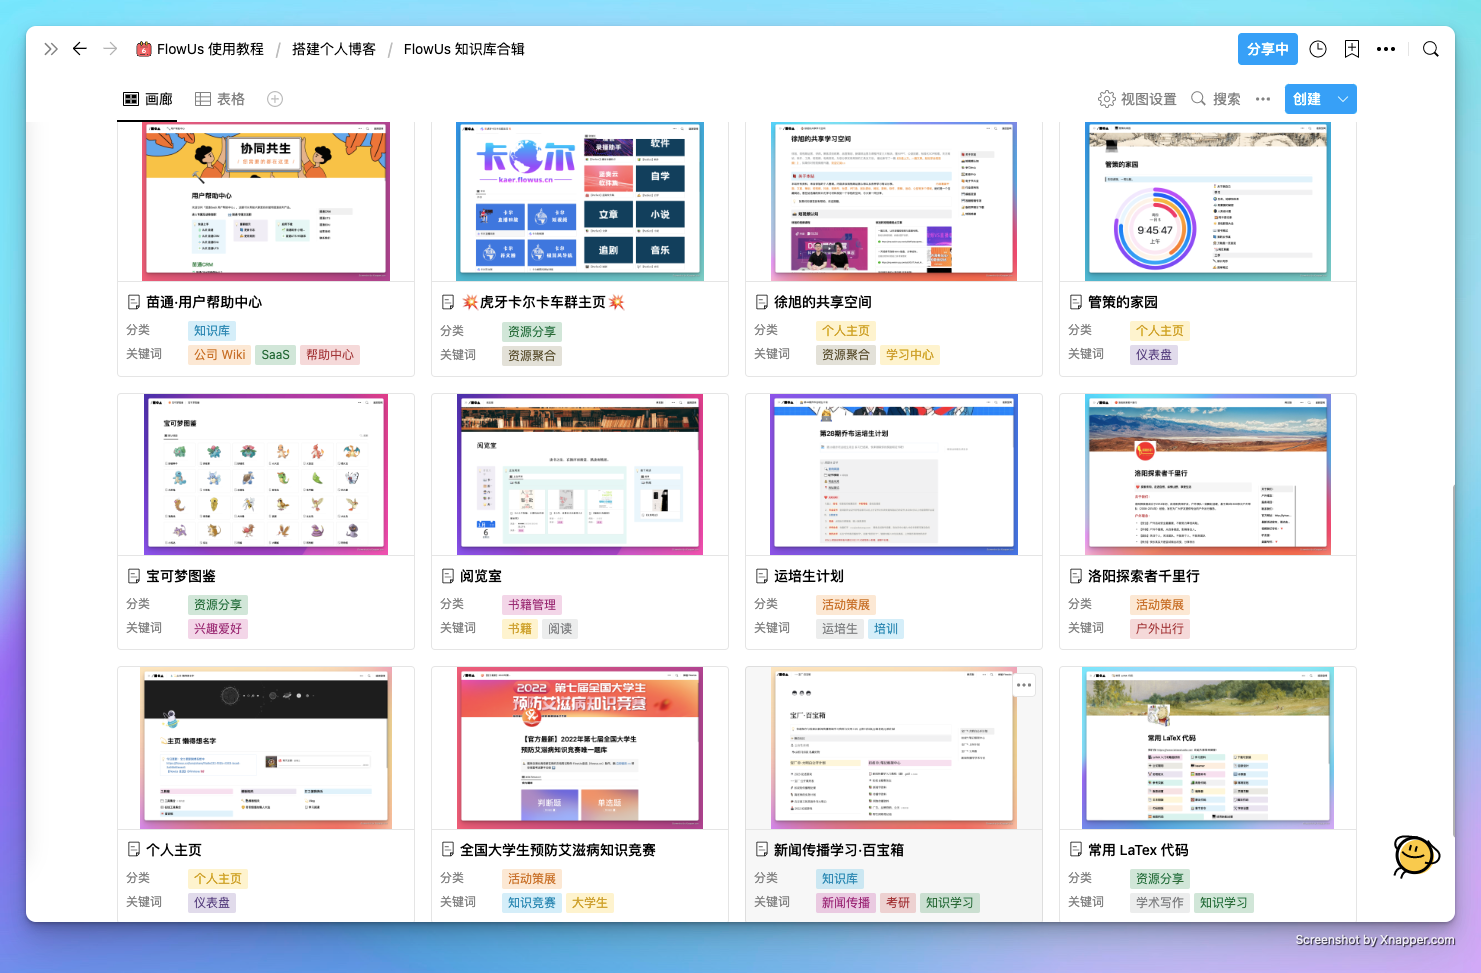
Task: Collapse the sidebar with the double-chevron icon
Action: click(51, 48)
